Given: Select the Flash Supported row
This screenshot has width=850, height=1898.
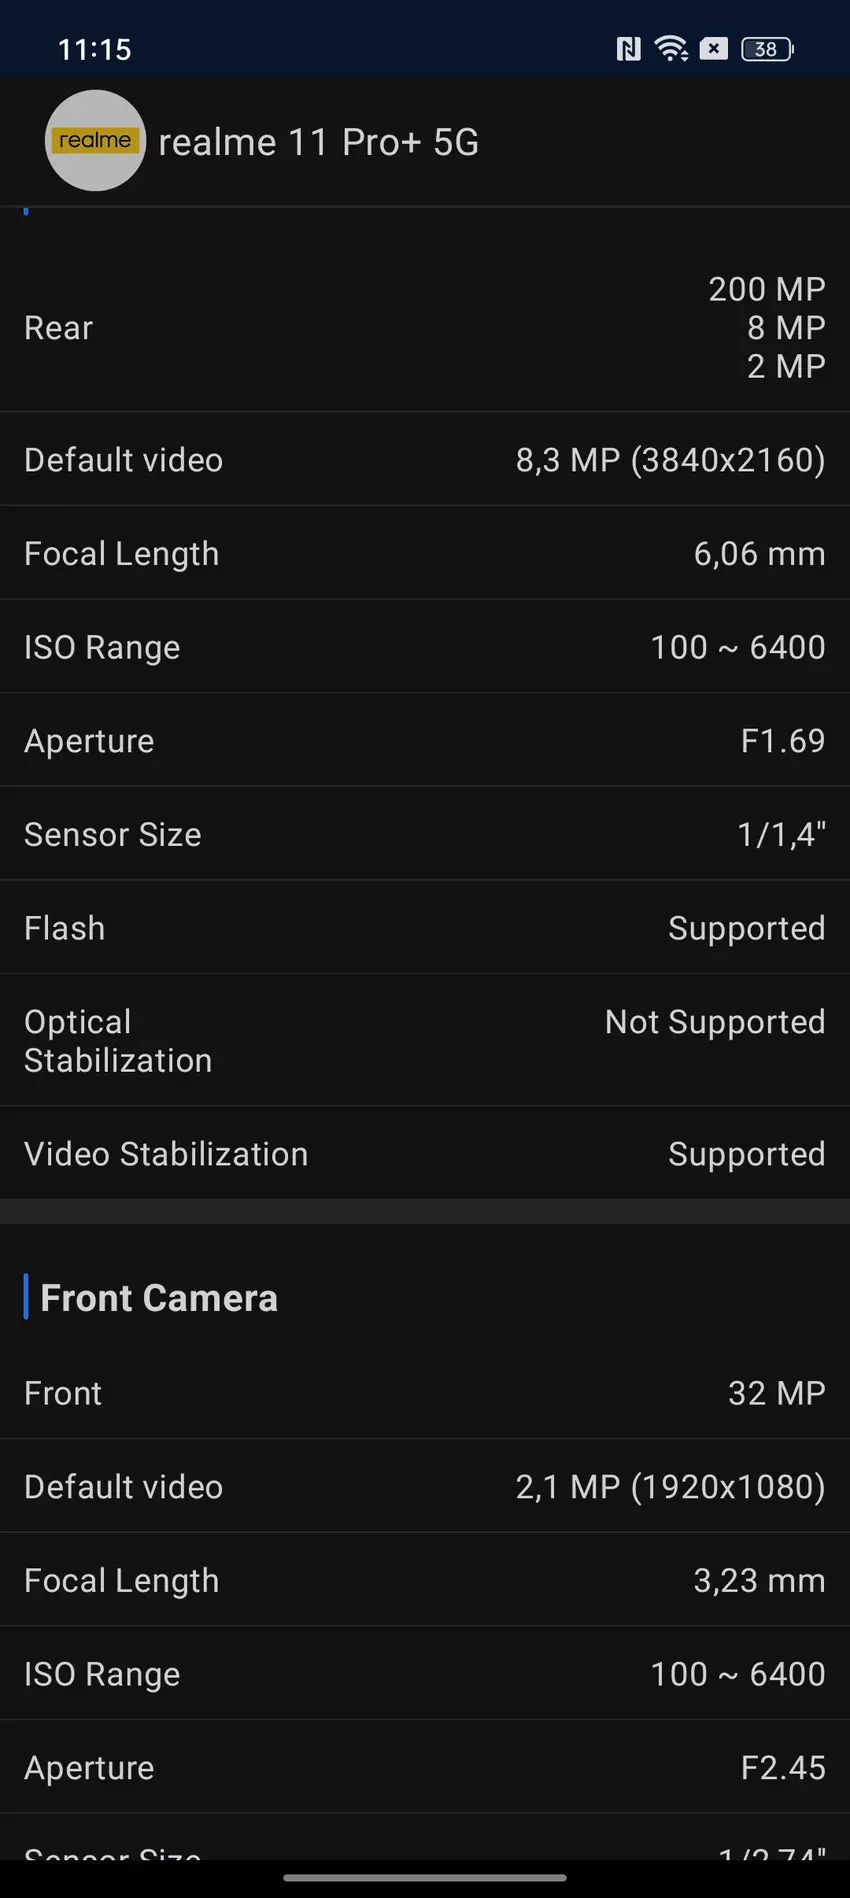Looking at the screenshot, I should (425, 928).
